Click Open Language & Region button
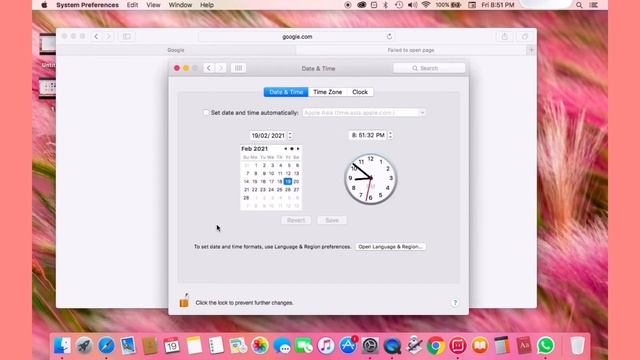 390,247
